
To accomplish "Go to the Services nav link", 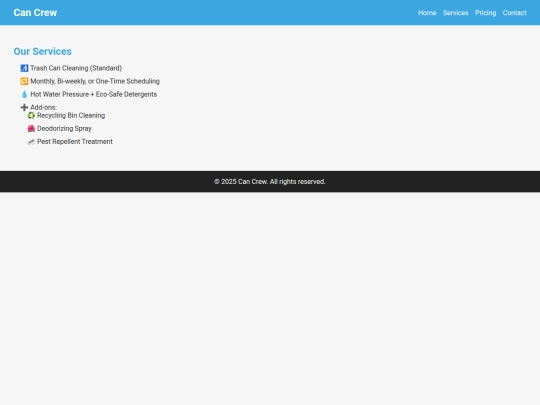I will [456, 13].
